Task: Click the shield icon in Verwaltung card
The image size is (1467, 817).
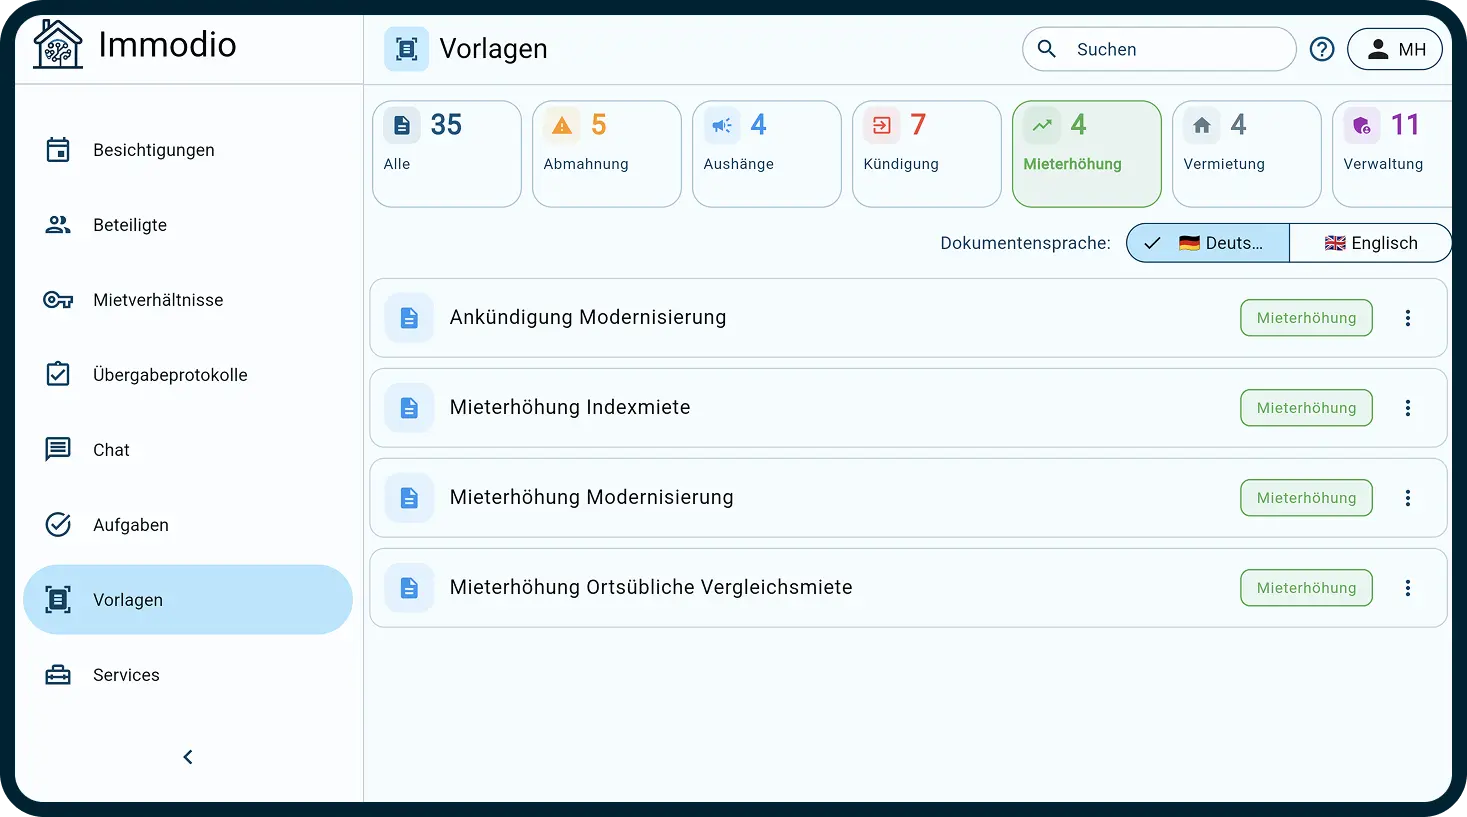Action: [x=1362, y=125]
